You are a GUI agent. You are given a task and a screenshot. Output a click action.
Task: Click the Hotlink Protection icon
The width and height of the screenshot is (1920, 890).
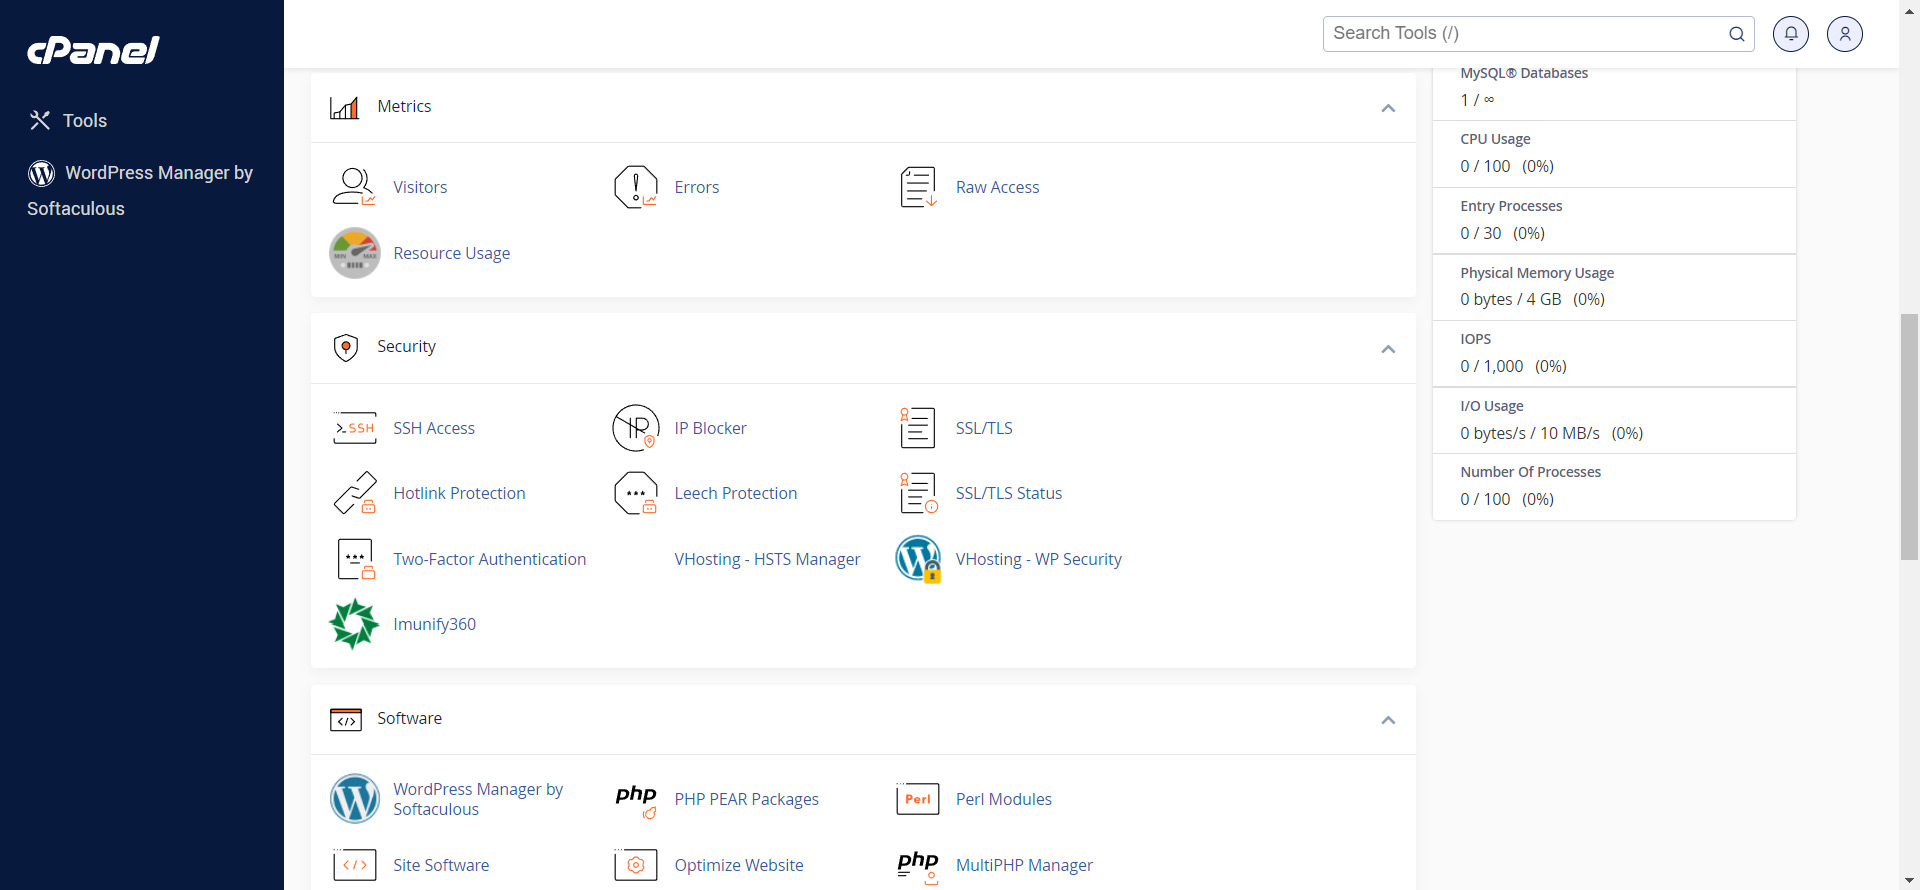click(x=355, y=493)
